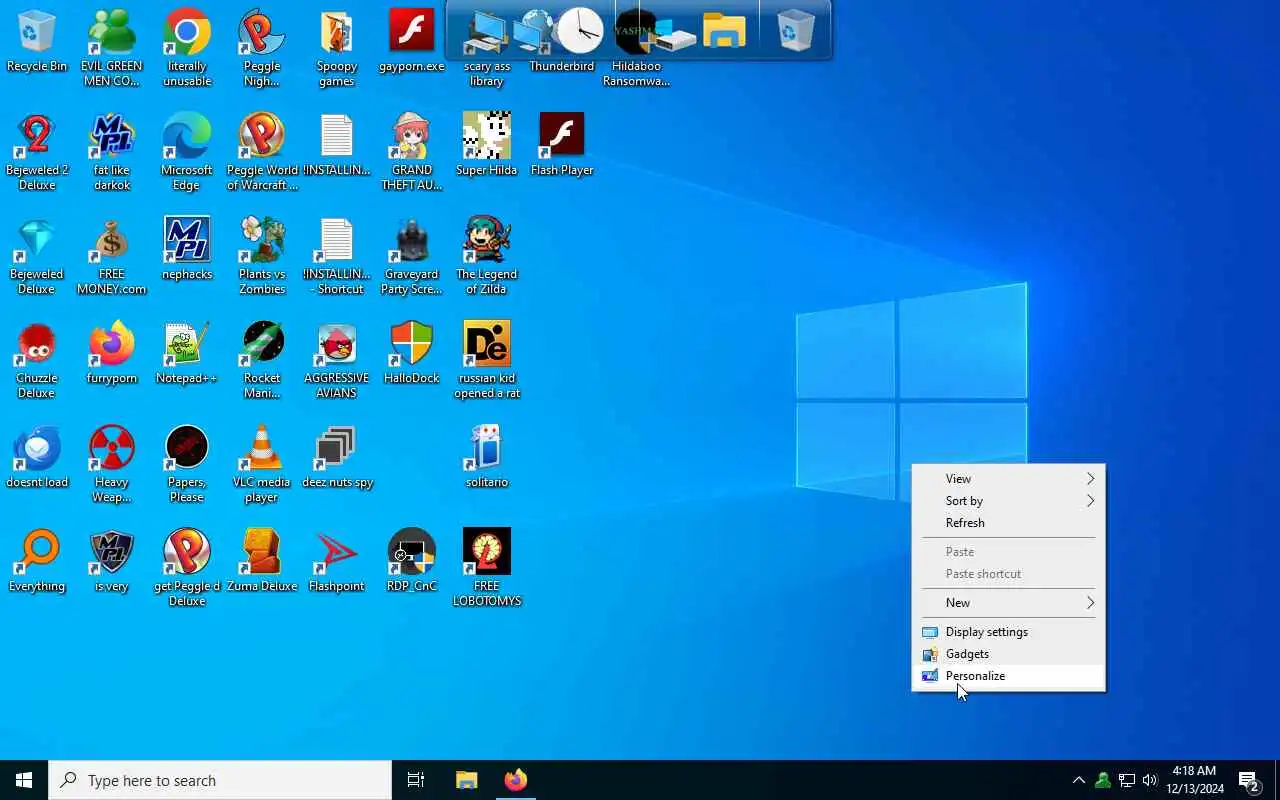Select the Chrome icon labeled literally unusable

point(187,48)
